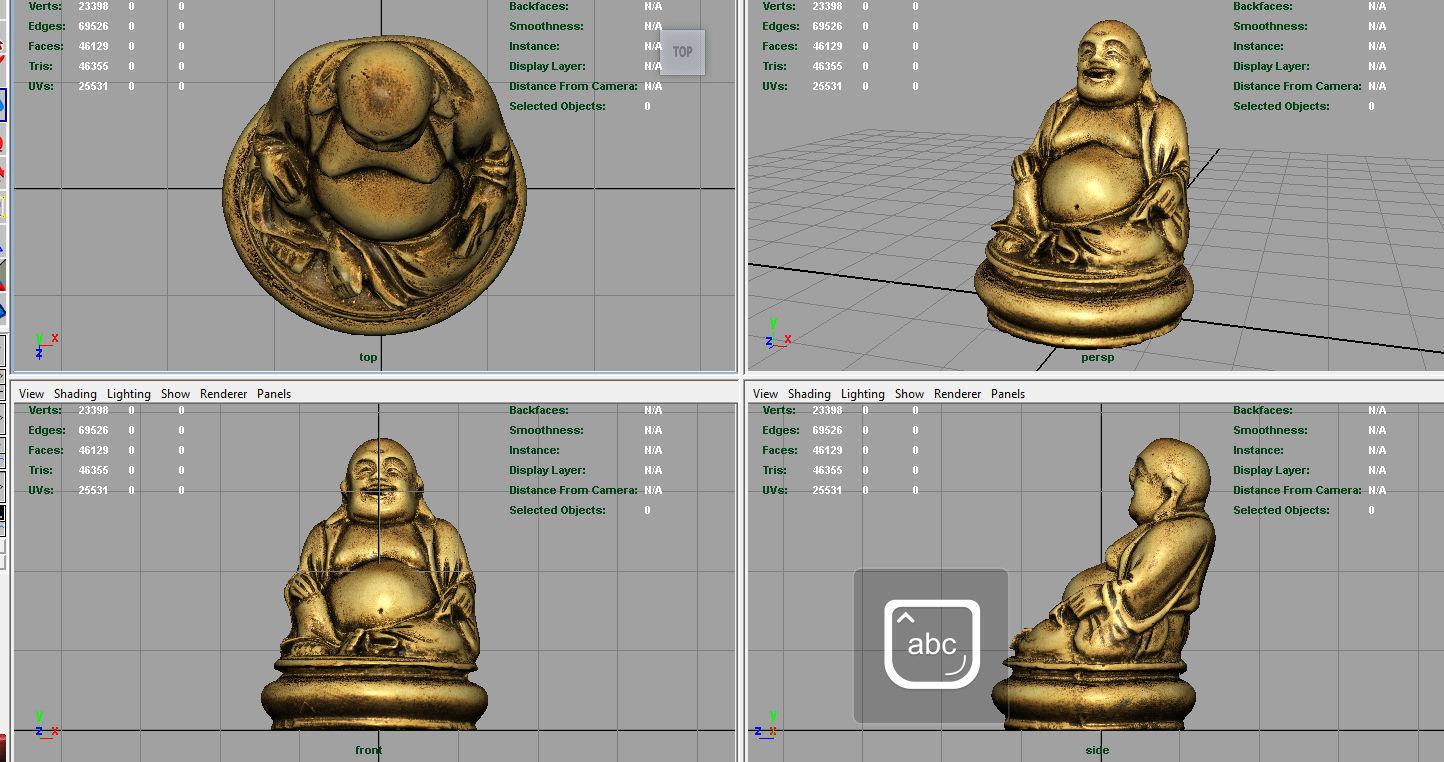The height and width of the screenshot is (762, 1444).
Task: Open Lighting menu of the side panel
Action: [x=863, y=394]
